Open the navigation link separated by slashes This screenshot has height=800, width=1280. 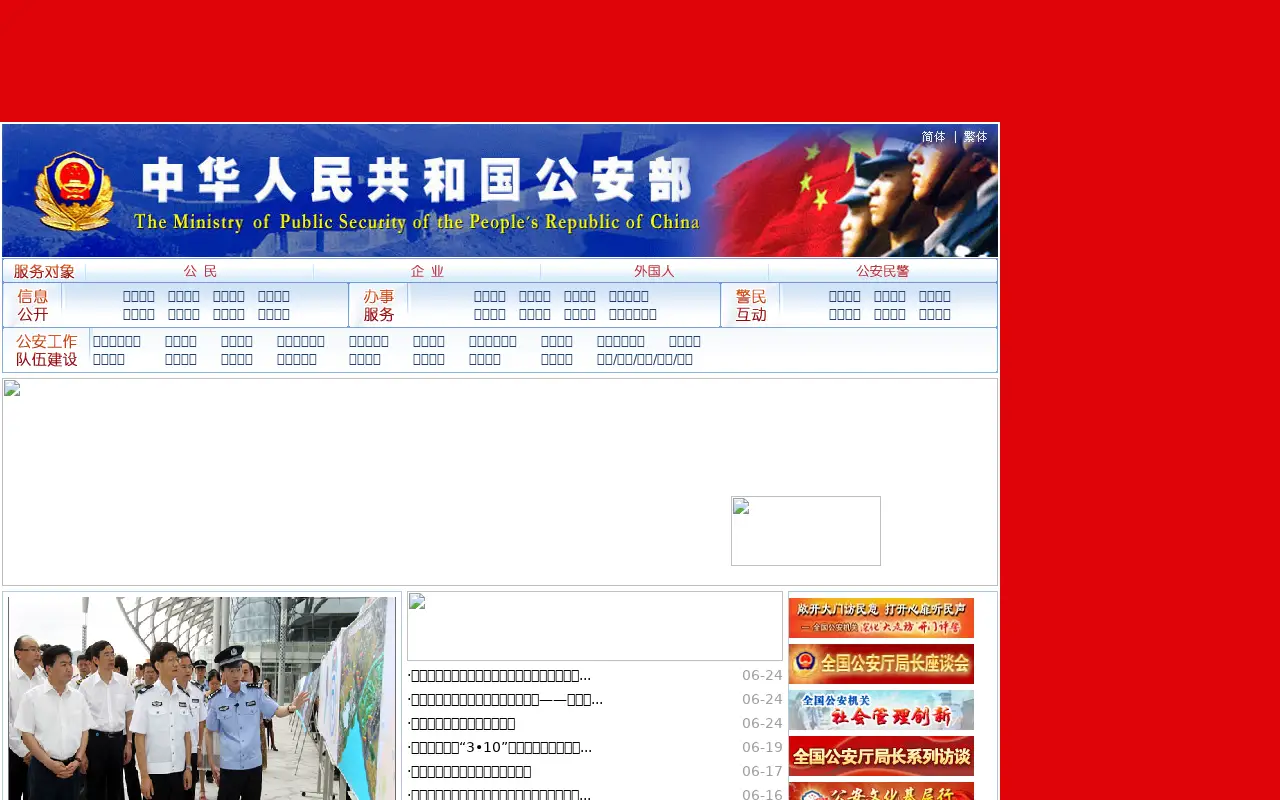pyautogui.click(x=645, y=360)
